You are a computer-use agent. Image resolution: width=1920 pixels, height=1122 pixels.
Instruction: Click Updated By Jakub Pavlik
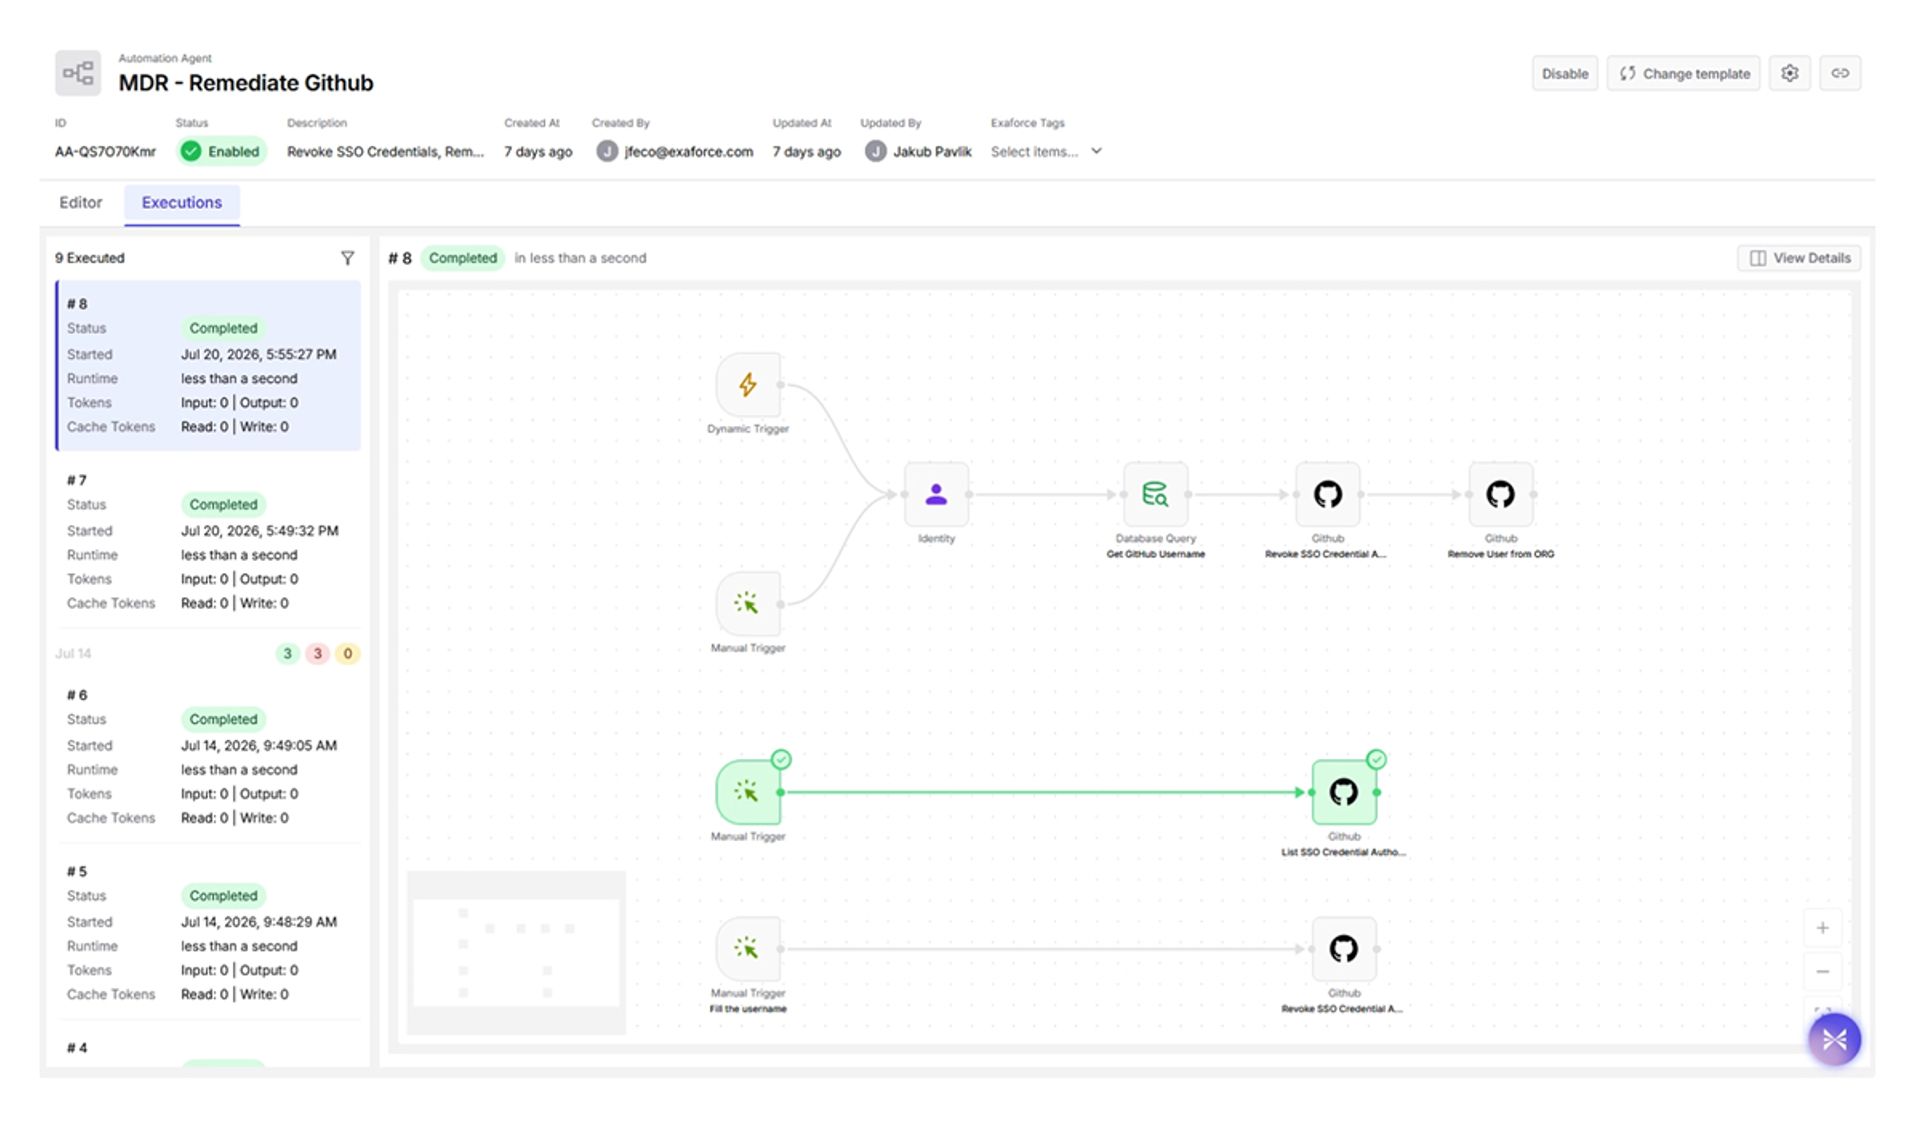tap(918, 152)
